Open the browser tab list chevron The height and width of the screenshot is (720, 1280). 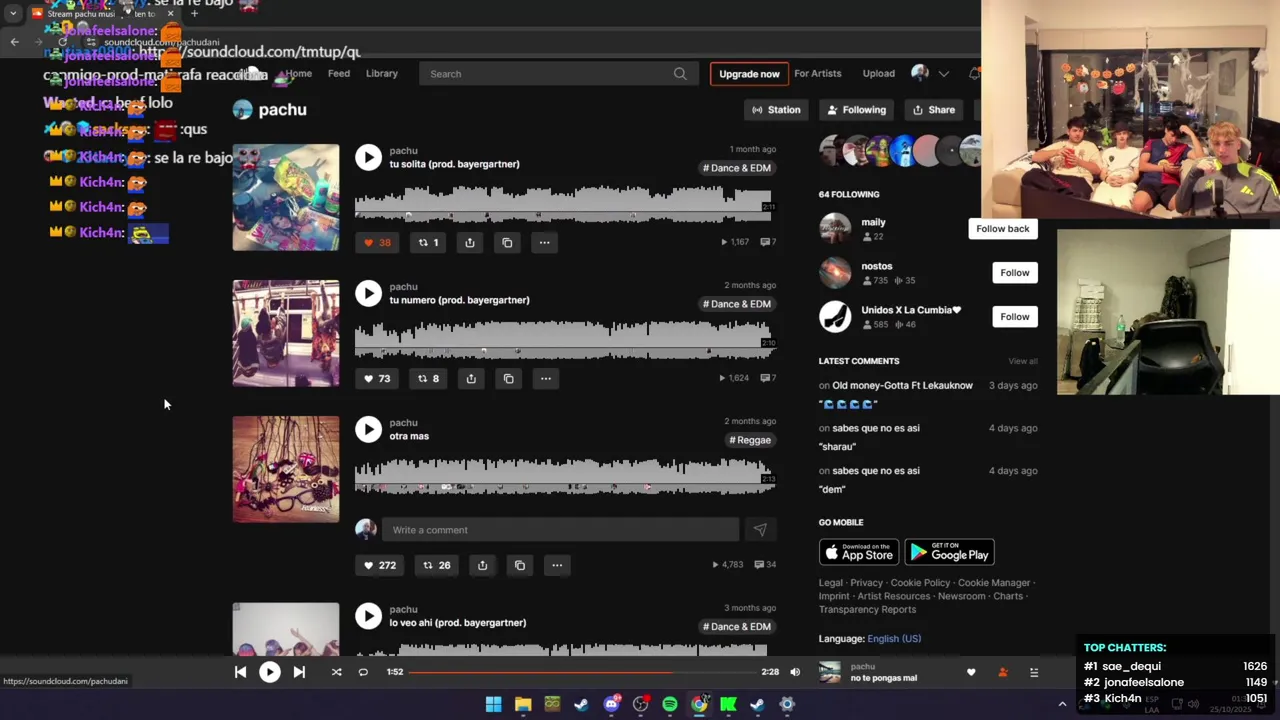pyautogui.click(x=13, y=13)
